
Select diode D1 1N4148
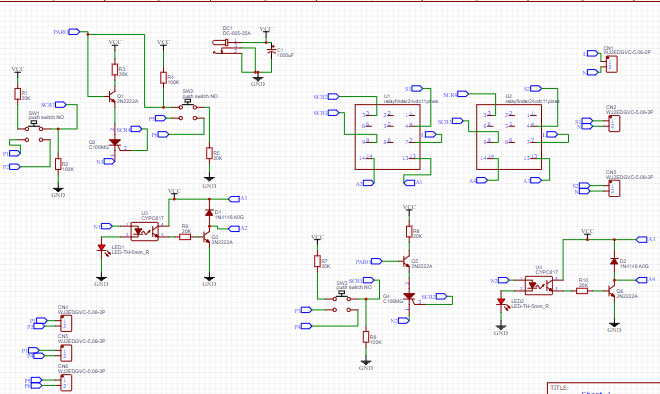[x=209, y=212]
